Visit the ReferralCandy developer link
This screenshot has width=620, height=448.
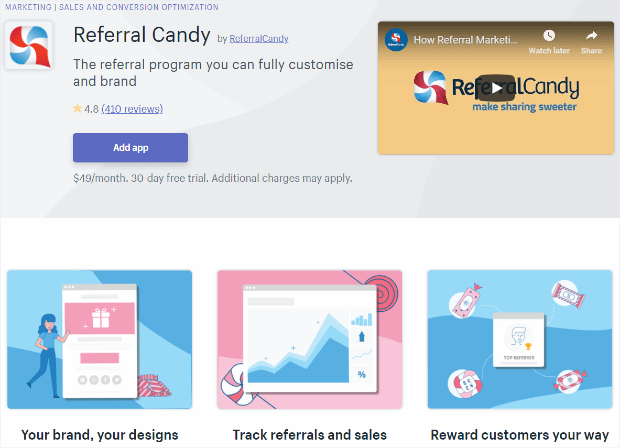pos(258,39)
